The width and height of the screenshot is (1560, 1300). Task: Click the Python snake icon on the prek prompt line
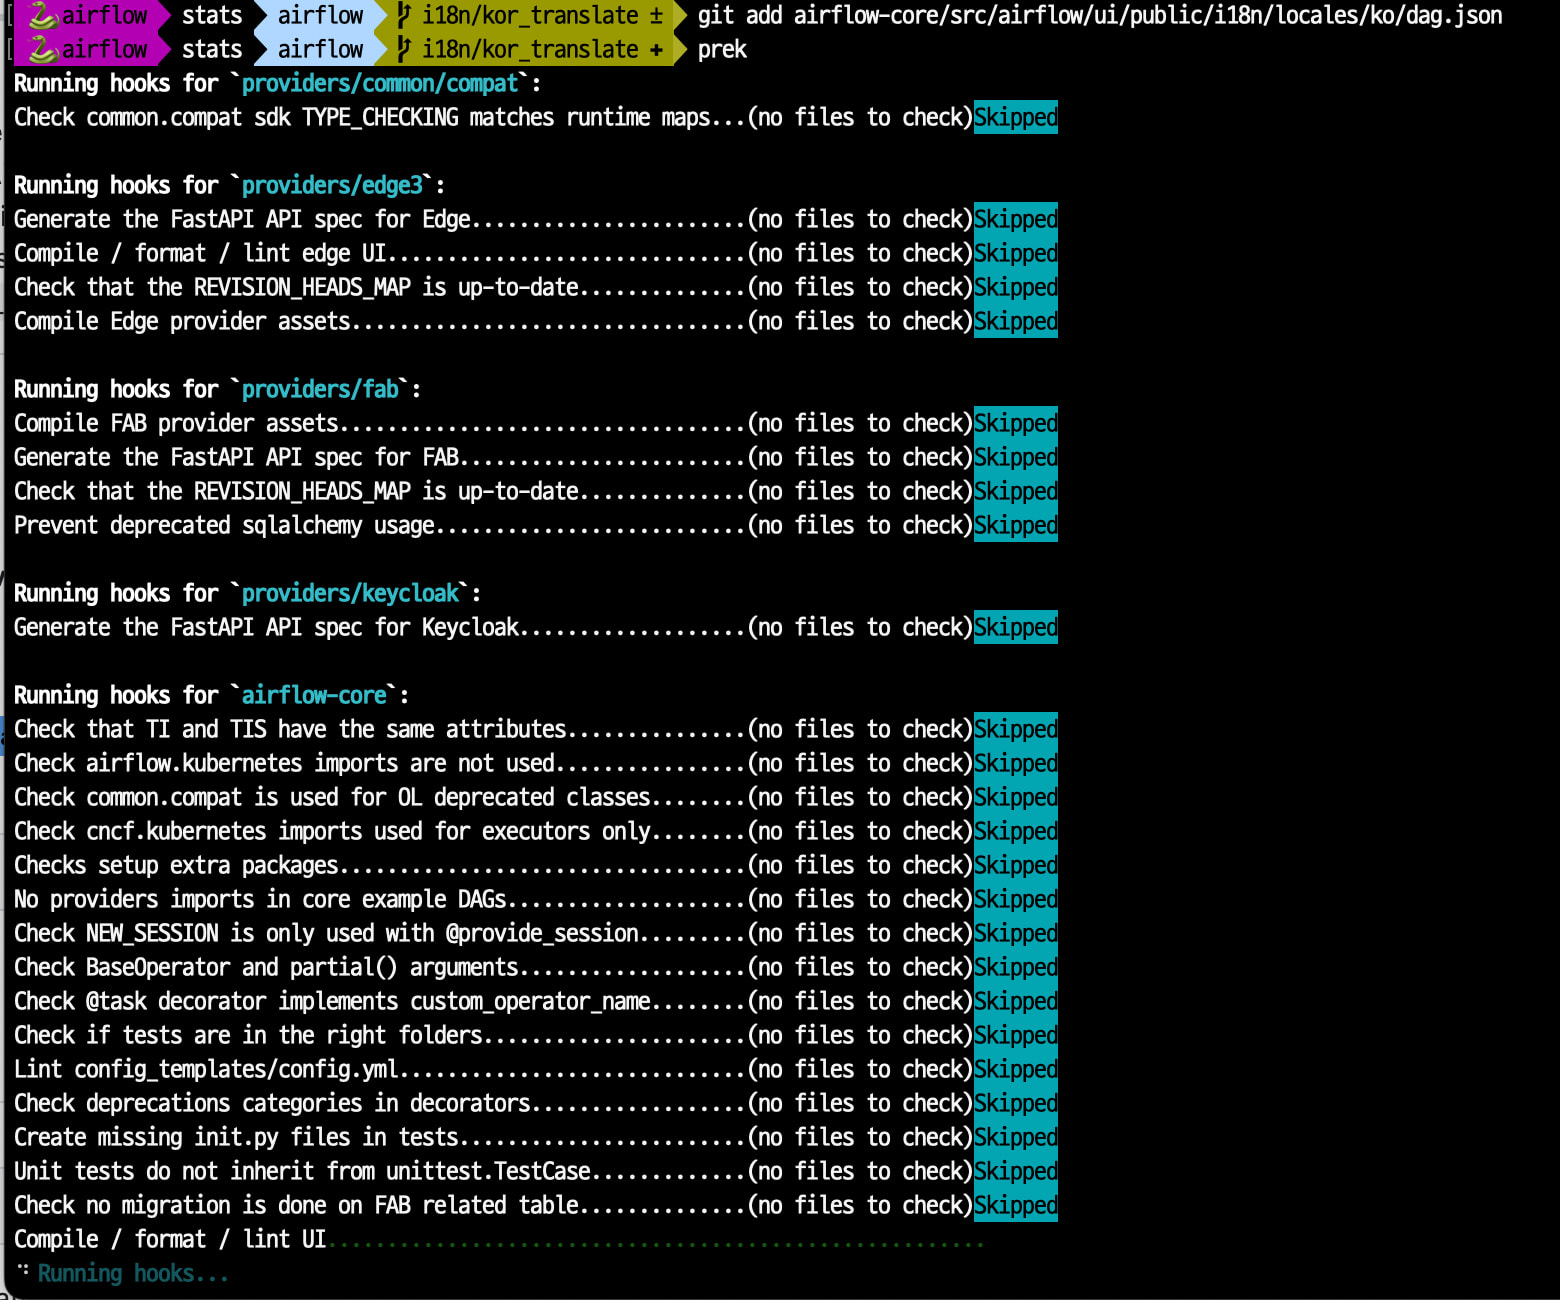[x=42, y=49]
